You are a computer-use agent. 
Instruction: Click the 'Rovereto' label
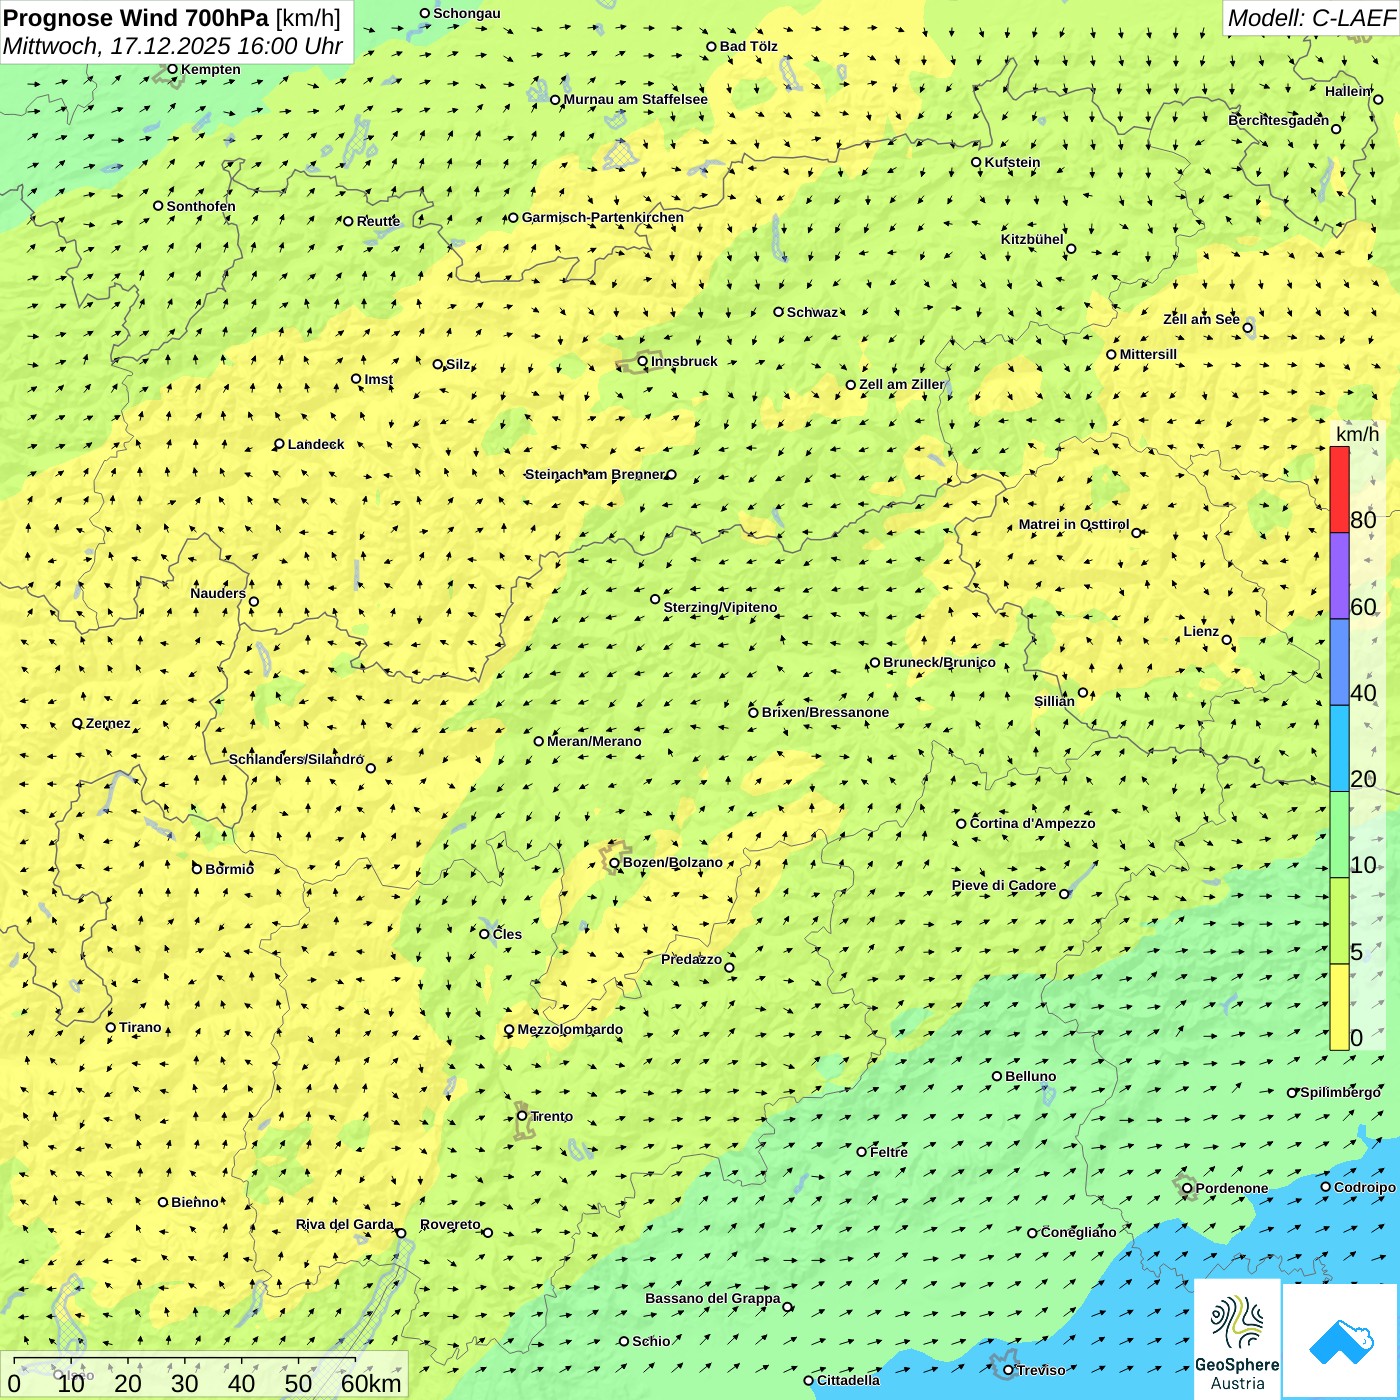450,1224
